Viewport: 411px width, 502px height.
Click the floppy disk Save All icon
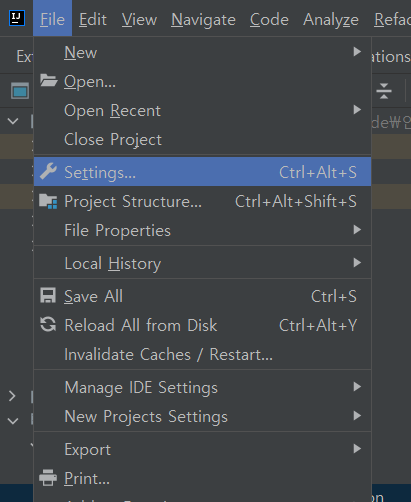pyautogui.click(x=48, y=296)
